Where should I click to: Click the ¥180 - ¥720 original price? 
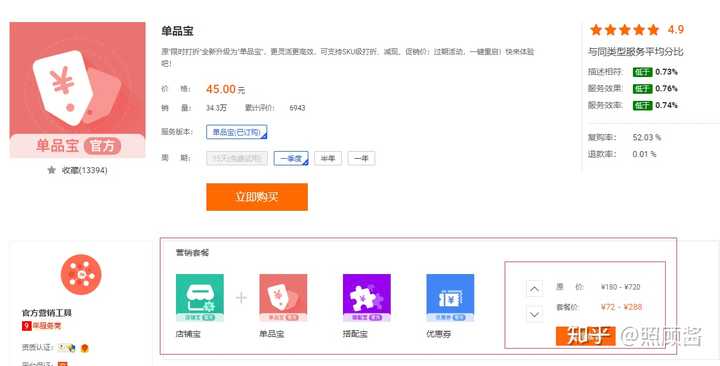(620, 287)
